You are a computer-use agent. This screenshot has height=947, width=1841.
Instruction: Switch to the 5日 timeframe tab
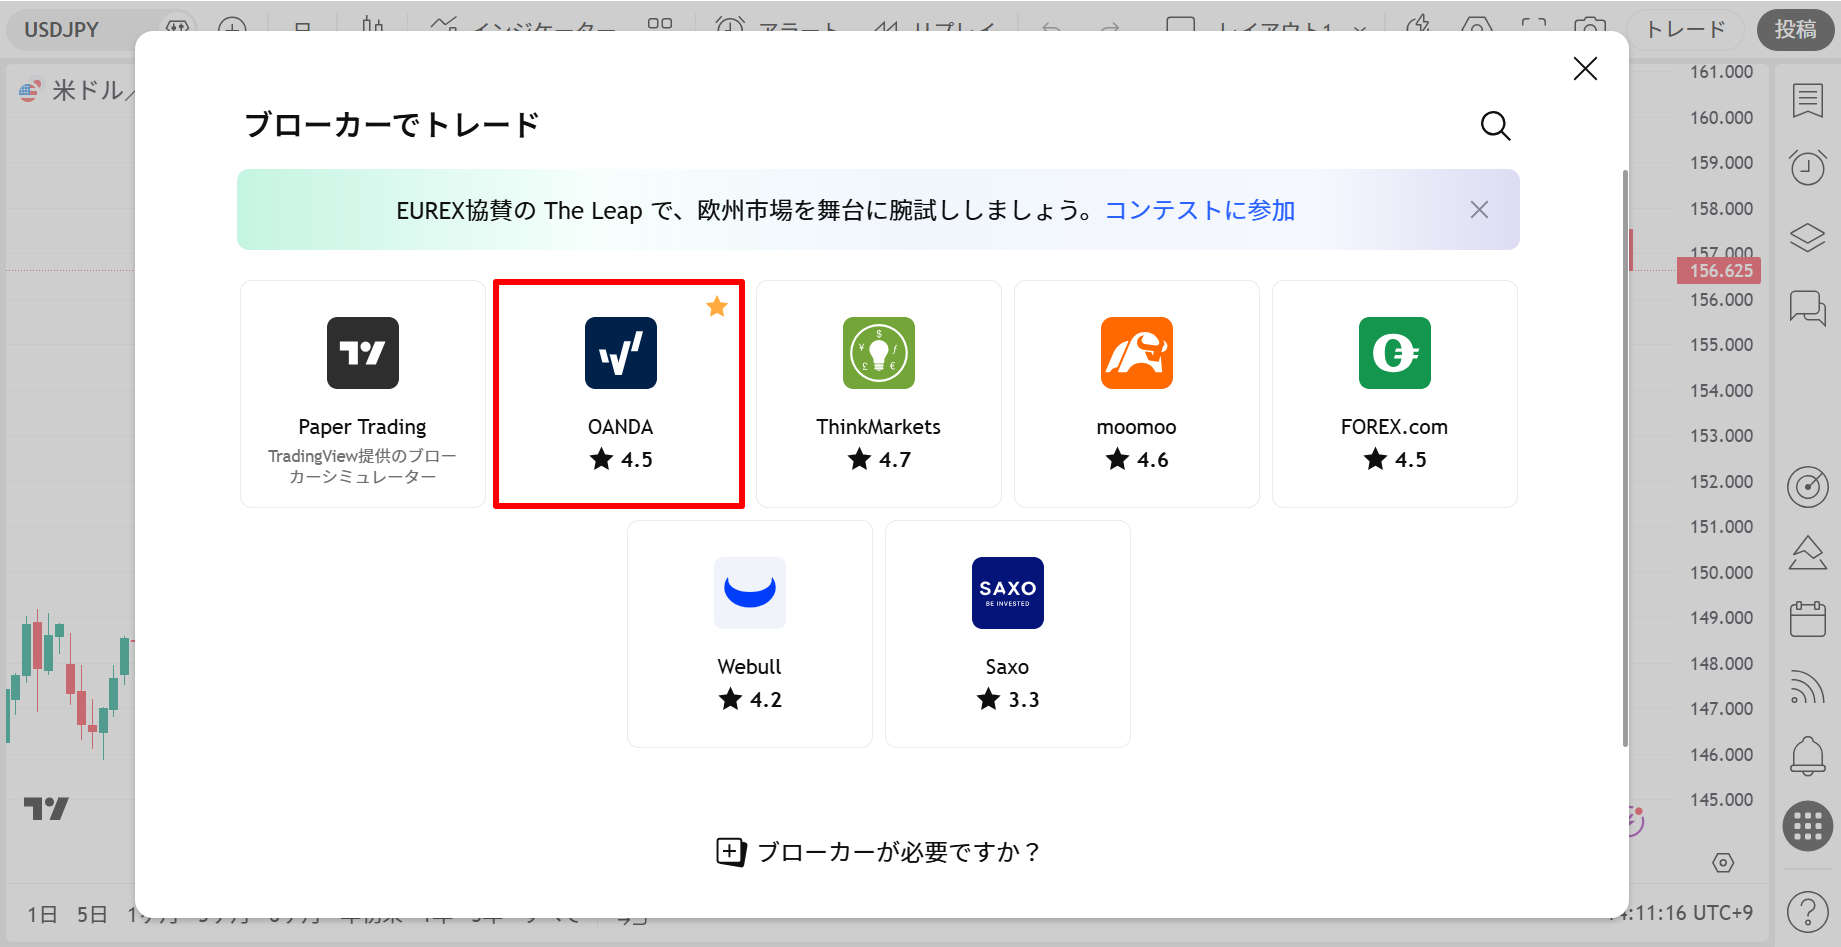coord(91,914)
